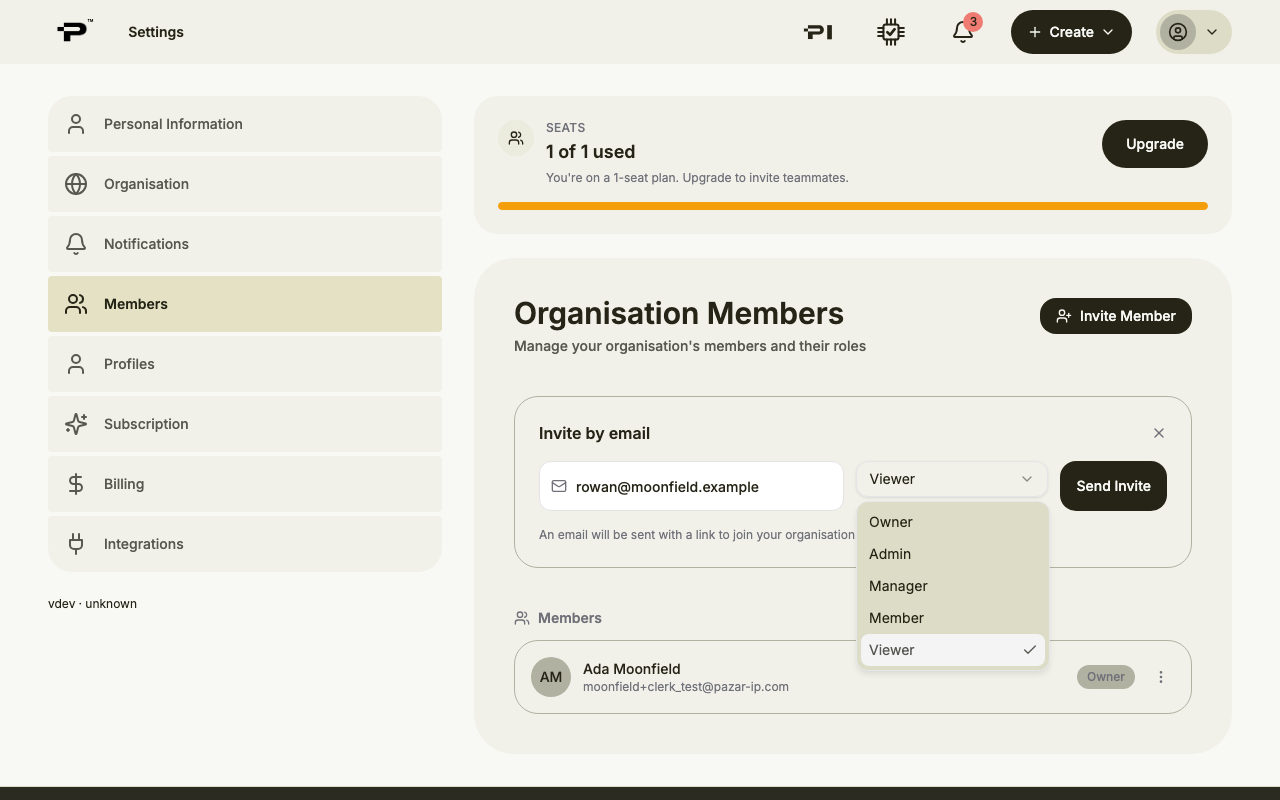
Task: Click the Billing dollar icon
Action: pos(76,484)
